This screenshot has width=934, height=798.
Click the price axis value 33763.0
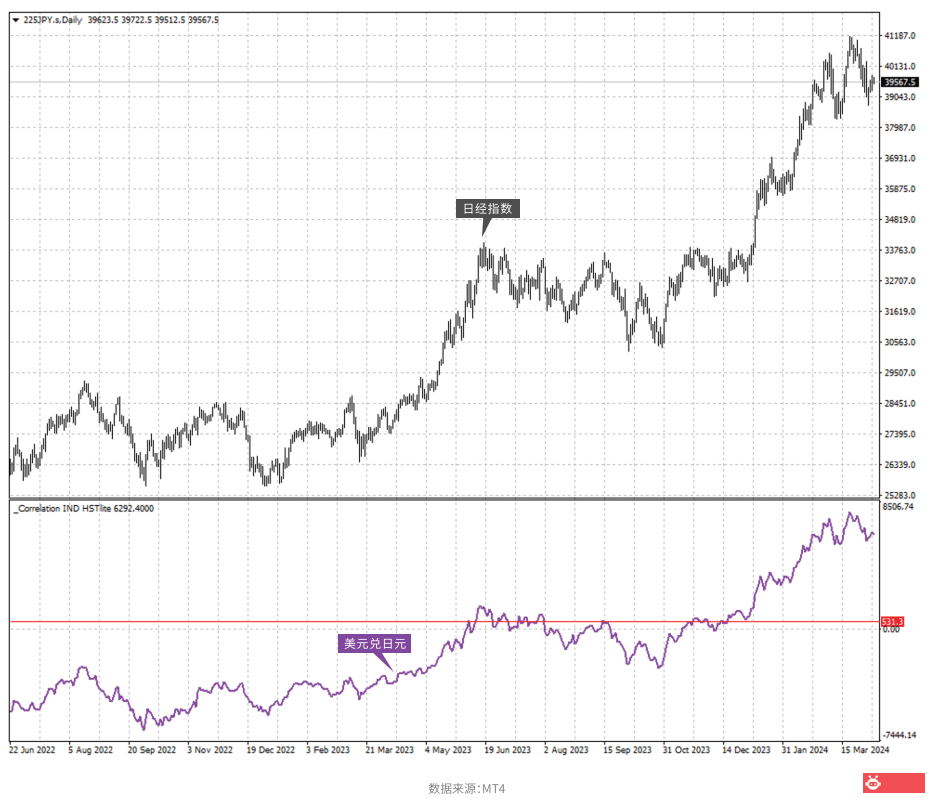(x=899, y=251)
